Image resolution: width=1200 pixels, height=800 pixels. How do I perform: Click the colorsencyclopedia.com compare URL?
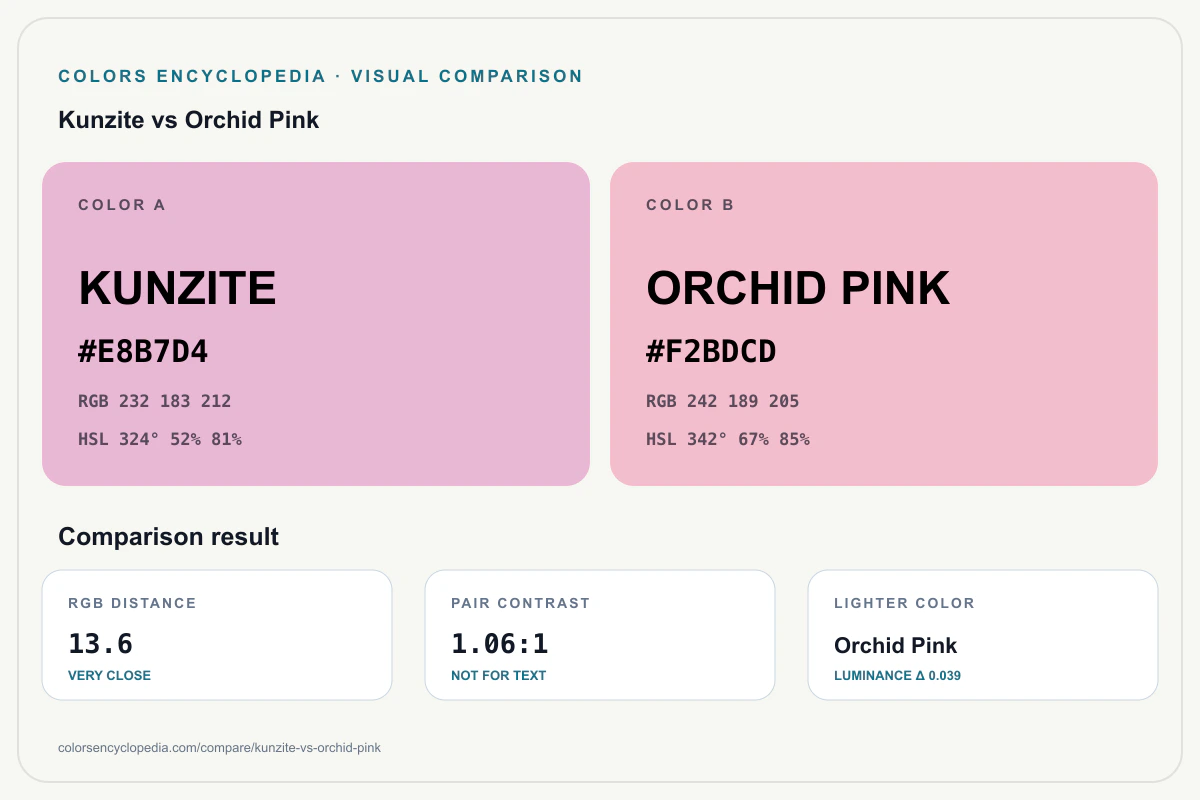click(x=220, y=747)
